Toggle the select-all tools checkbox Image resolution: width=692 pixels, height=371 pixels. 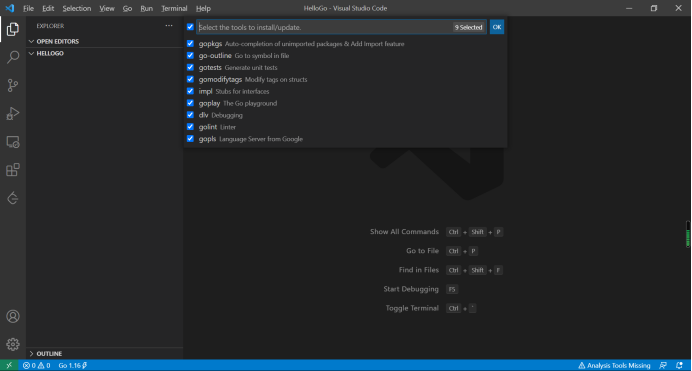(190, 27)
